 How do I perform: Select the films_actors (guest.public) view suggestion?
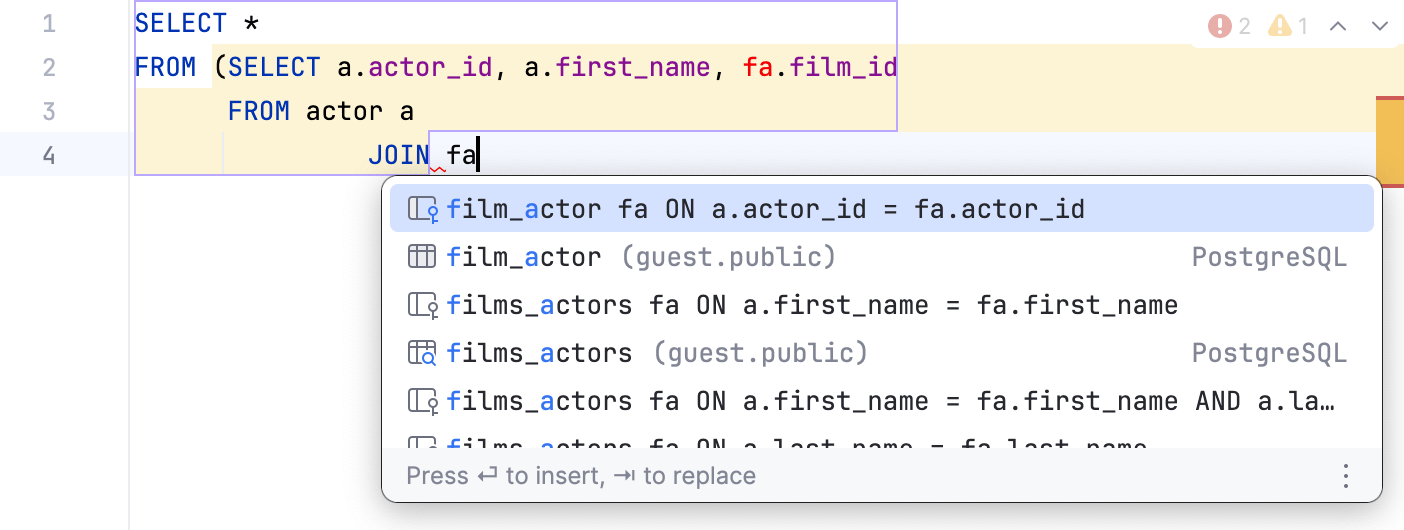click(x=656, y=353)
